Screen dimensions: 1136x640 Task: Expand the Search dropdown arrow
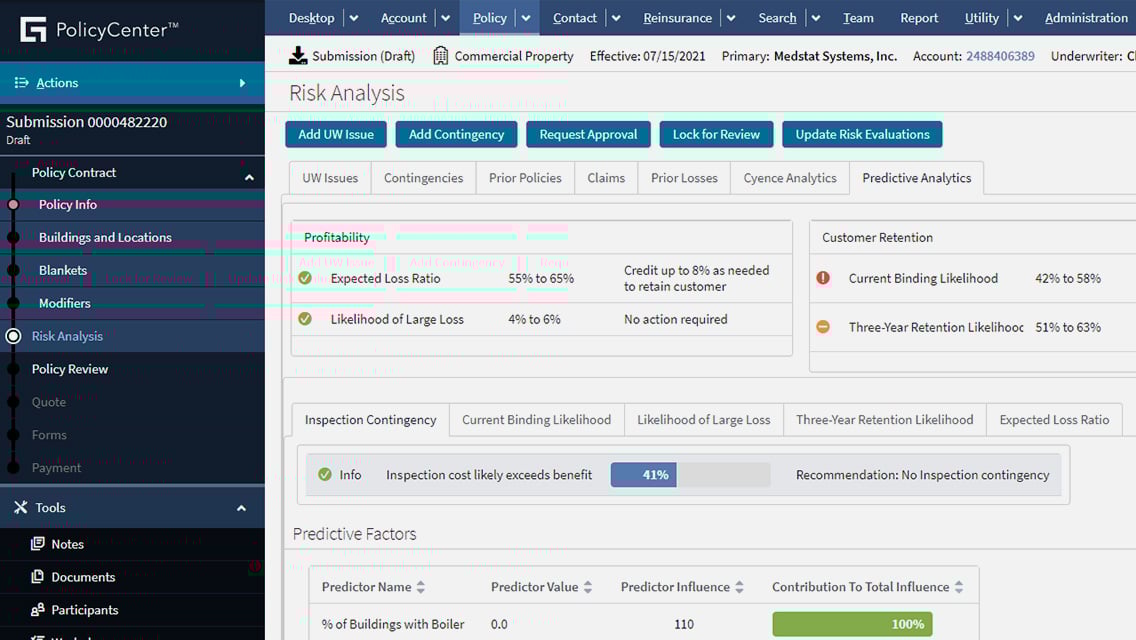click(815, 17)
